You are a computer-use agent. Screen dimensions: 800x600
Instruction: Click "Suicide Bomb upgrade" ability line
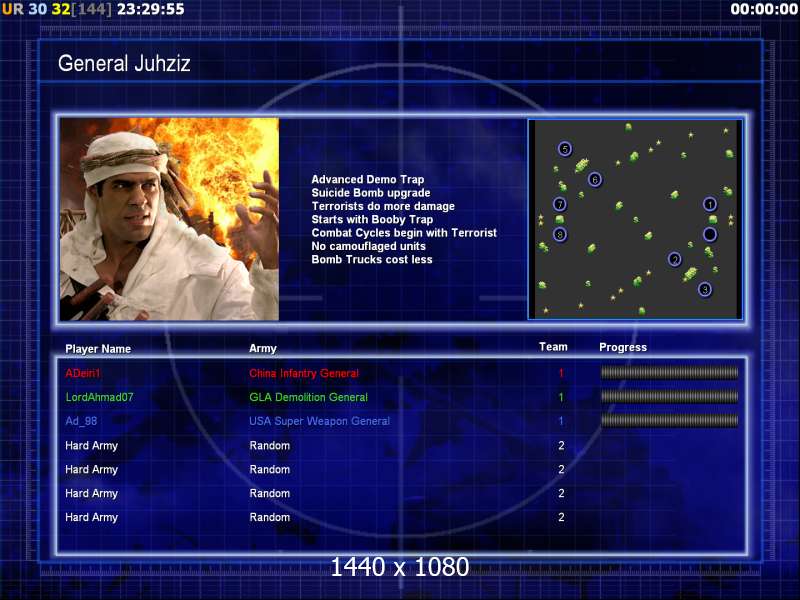pyautogui.click(x=371, y=193)
